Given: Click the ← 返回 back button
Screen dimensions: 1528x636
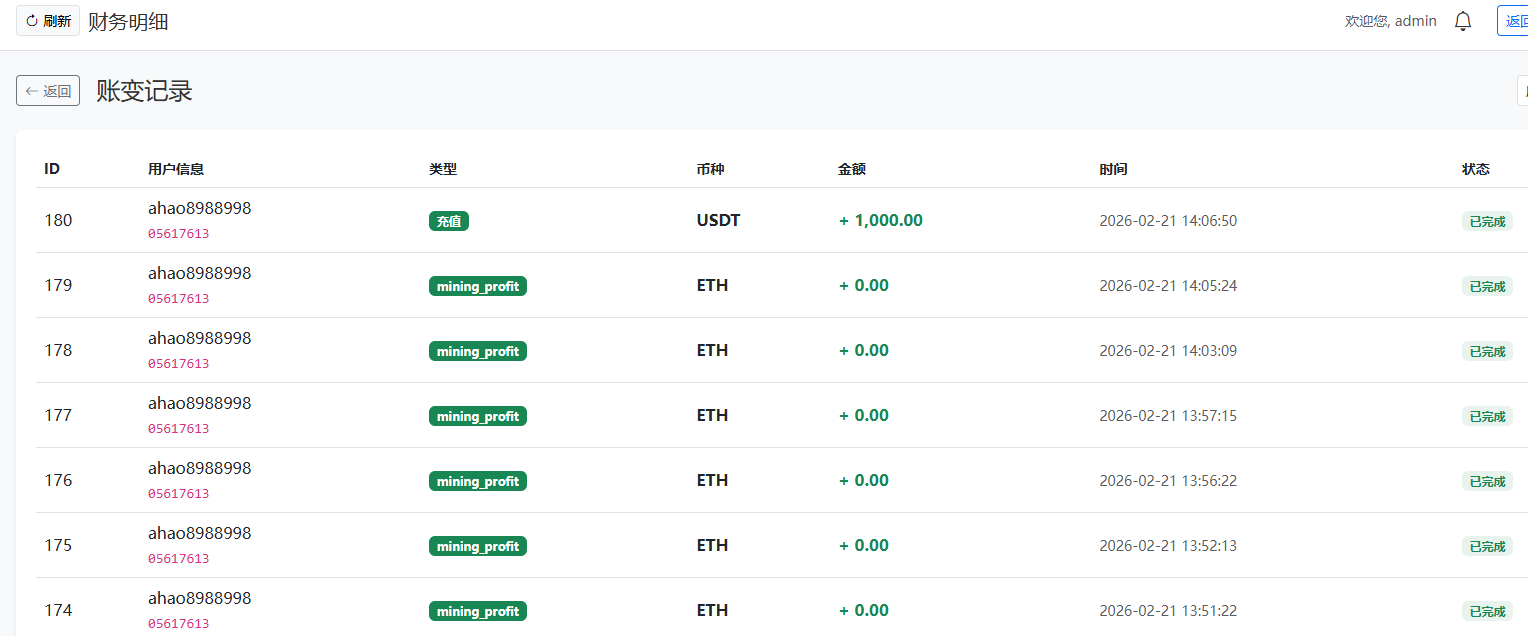Looking at the screenshot, I should tap(48, 91).
